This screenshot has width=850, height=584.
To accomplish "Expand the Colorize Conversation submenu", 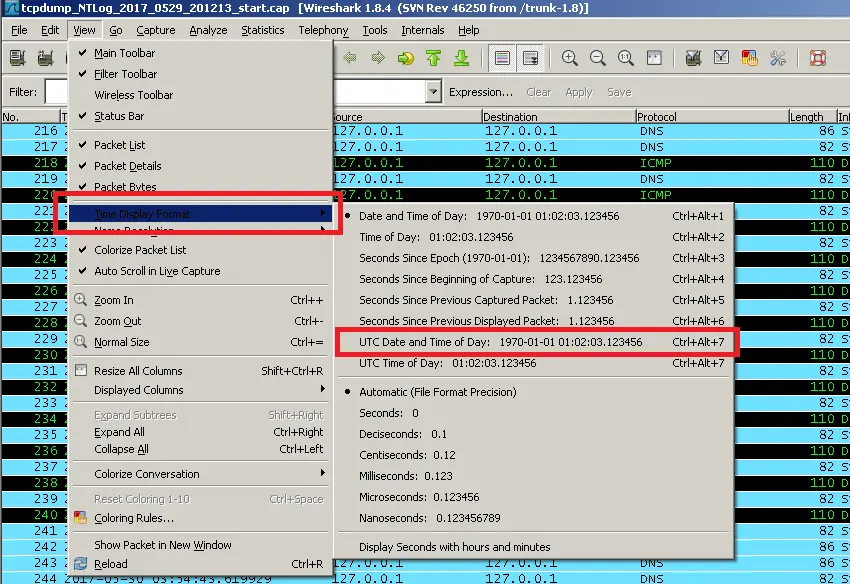I will coord(200,474).
